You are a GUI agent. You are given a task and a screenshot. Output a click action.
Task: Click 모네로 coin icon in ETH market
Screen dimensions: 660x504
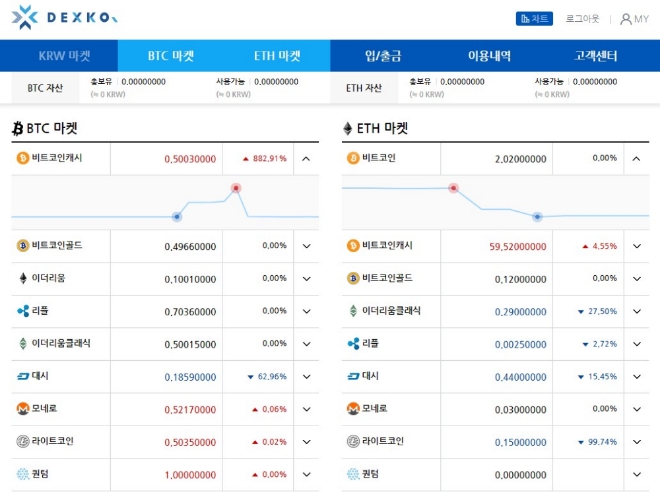click(353, 408)
